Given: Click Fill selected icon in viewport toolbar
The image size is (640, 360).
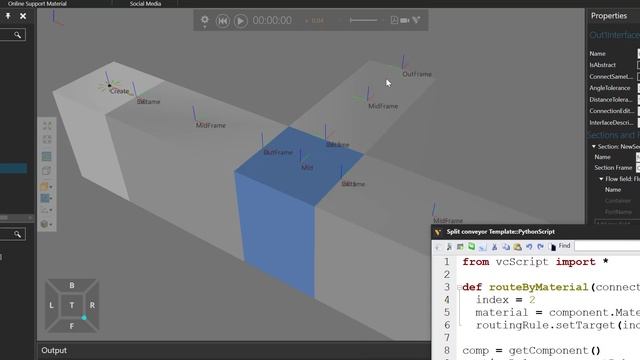Looking at the screenshot, I should click(47, 140).
